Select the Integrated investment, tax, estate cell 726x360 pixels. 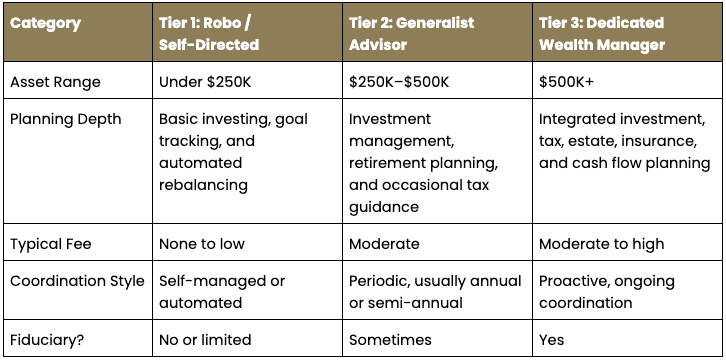[x=627, y=161]
